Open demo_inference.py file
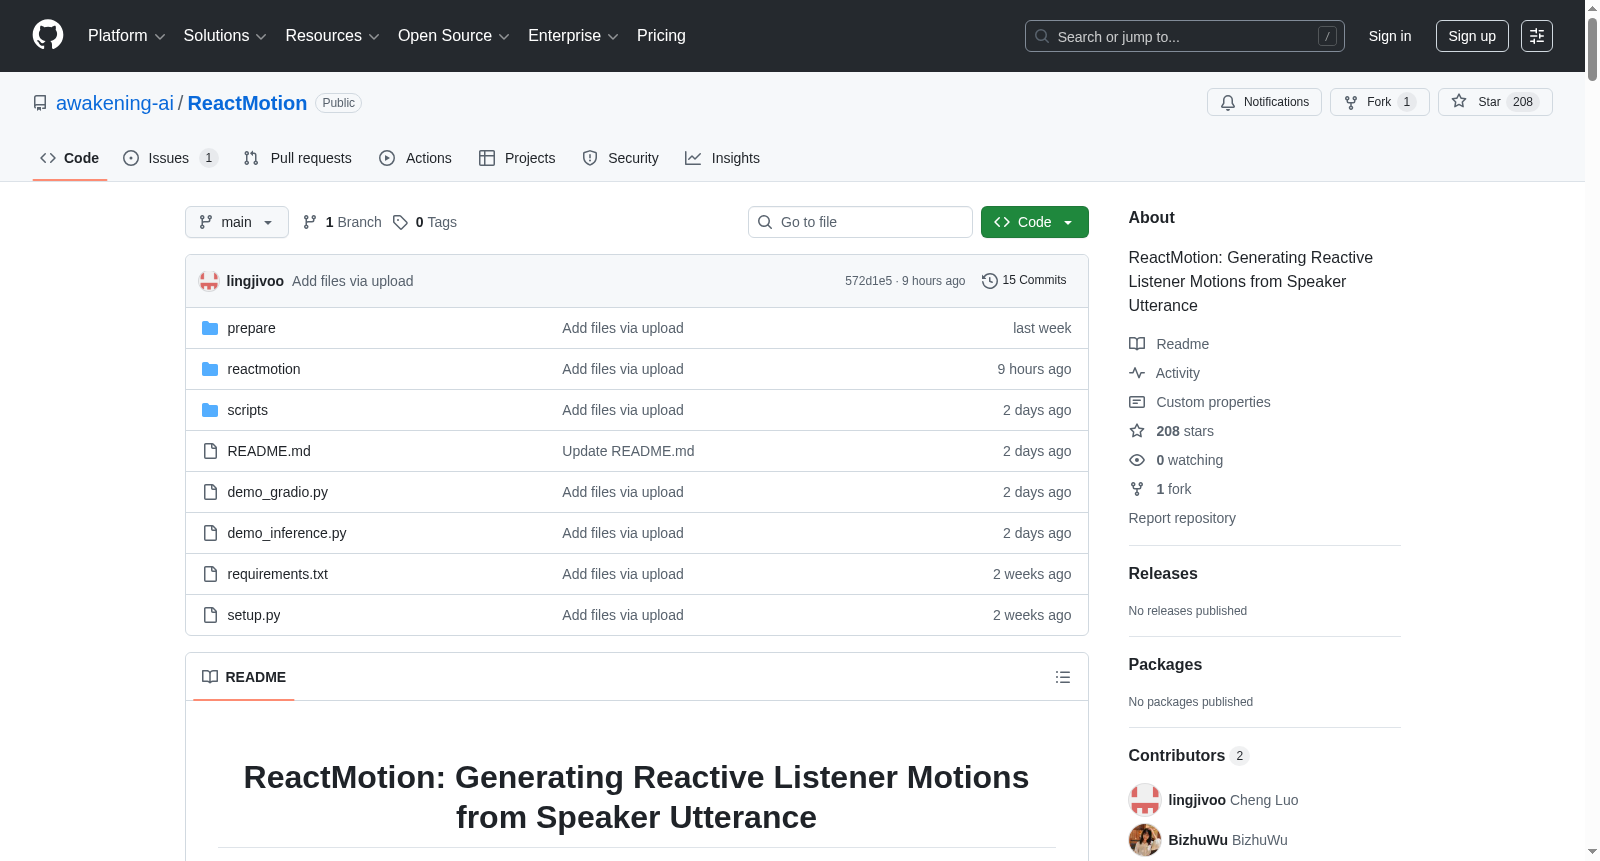 pyautogui.click(x=287, y=533)
